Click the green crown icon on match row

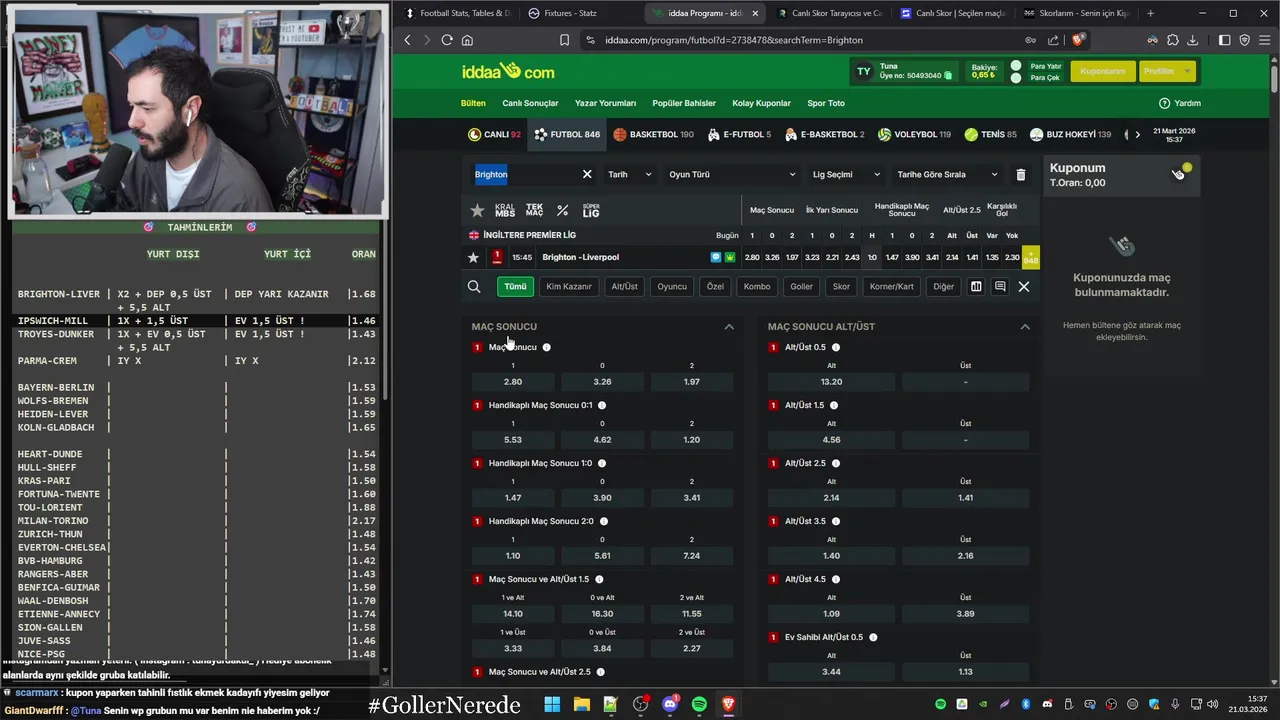[x=730, y=257]
